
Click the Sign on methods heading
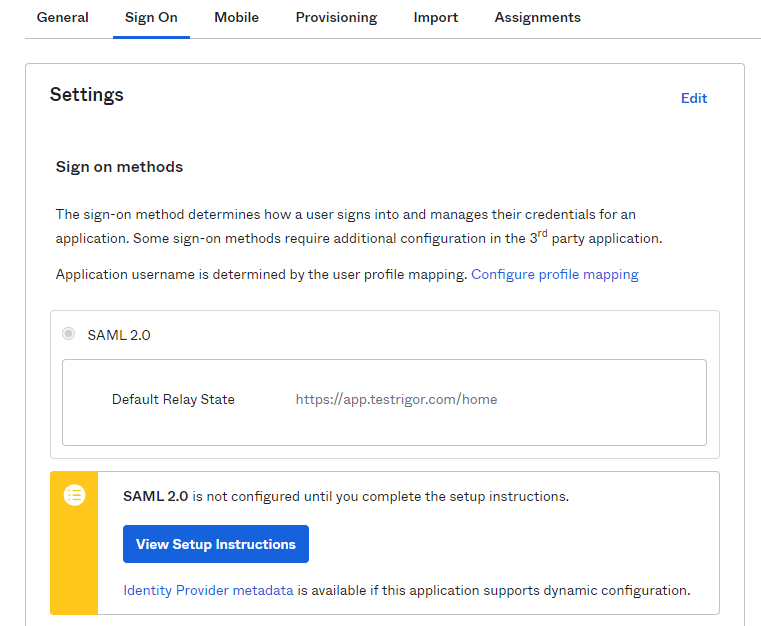119,167
